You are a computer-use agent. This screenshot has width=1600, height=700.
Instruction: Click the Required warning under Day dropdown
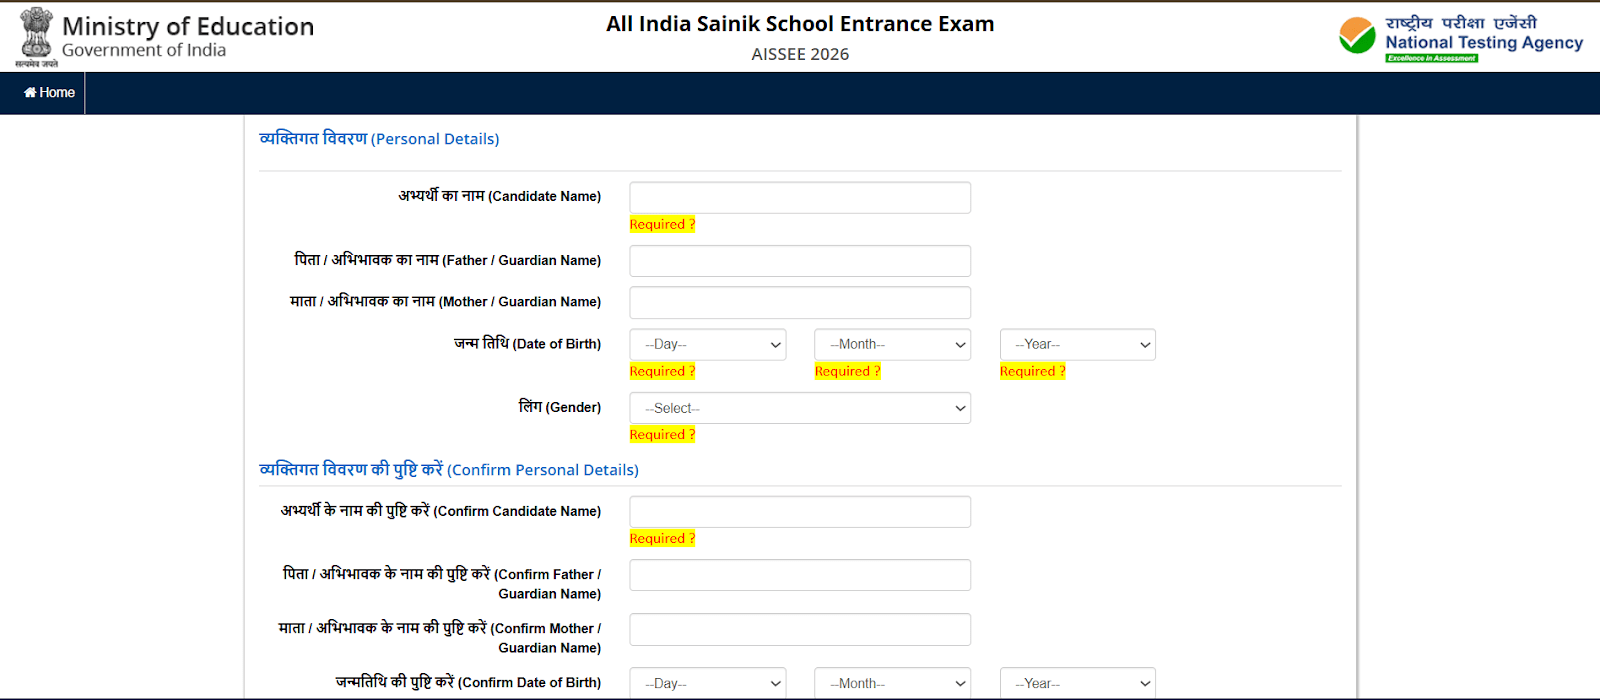click(x=662, y=372)
